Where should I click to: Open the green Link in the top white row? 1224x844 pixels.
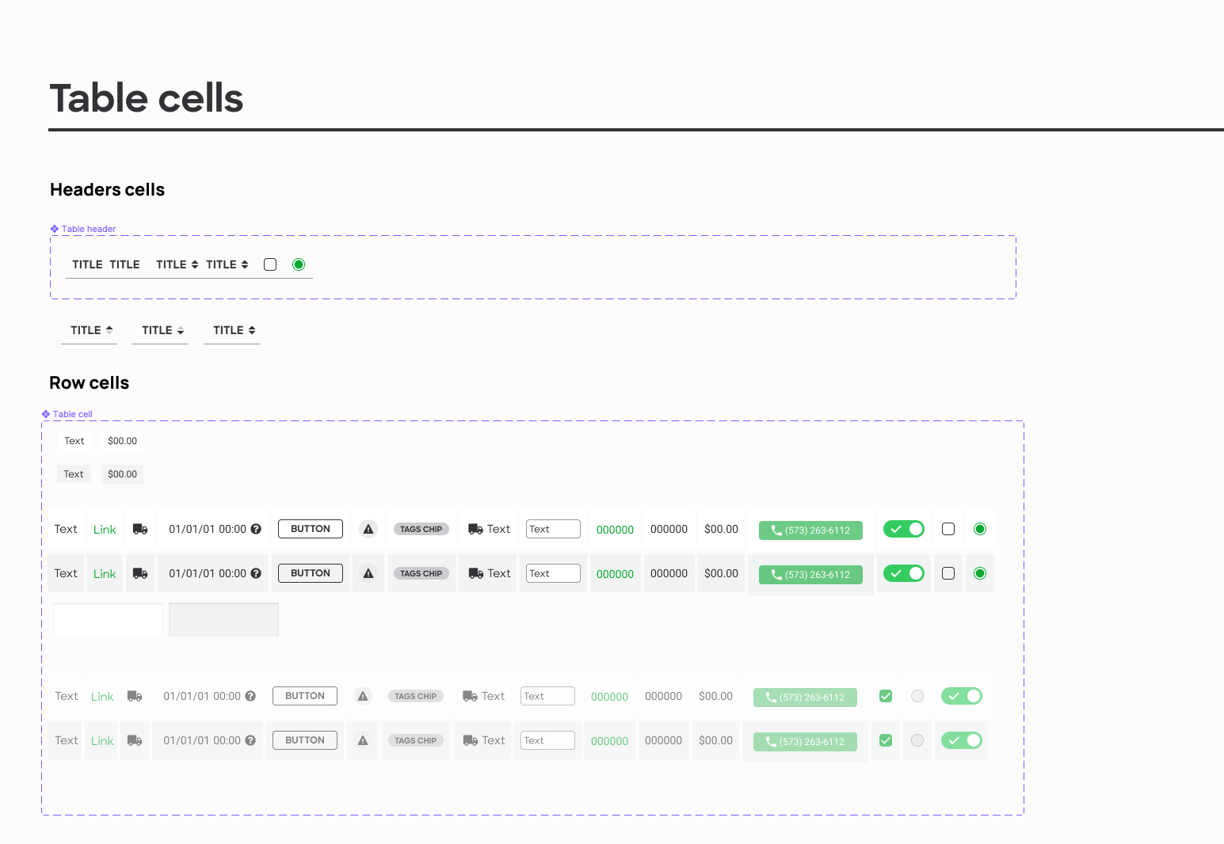104,530
